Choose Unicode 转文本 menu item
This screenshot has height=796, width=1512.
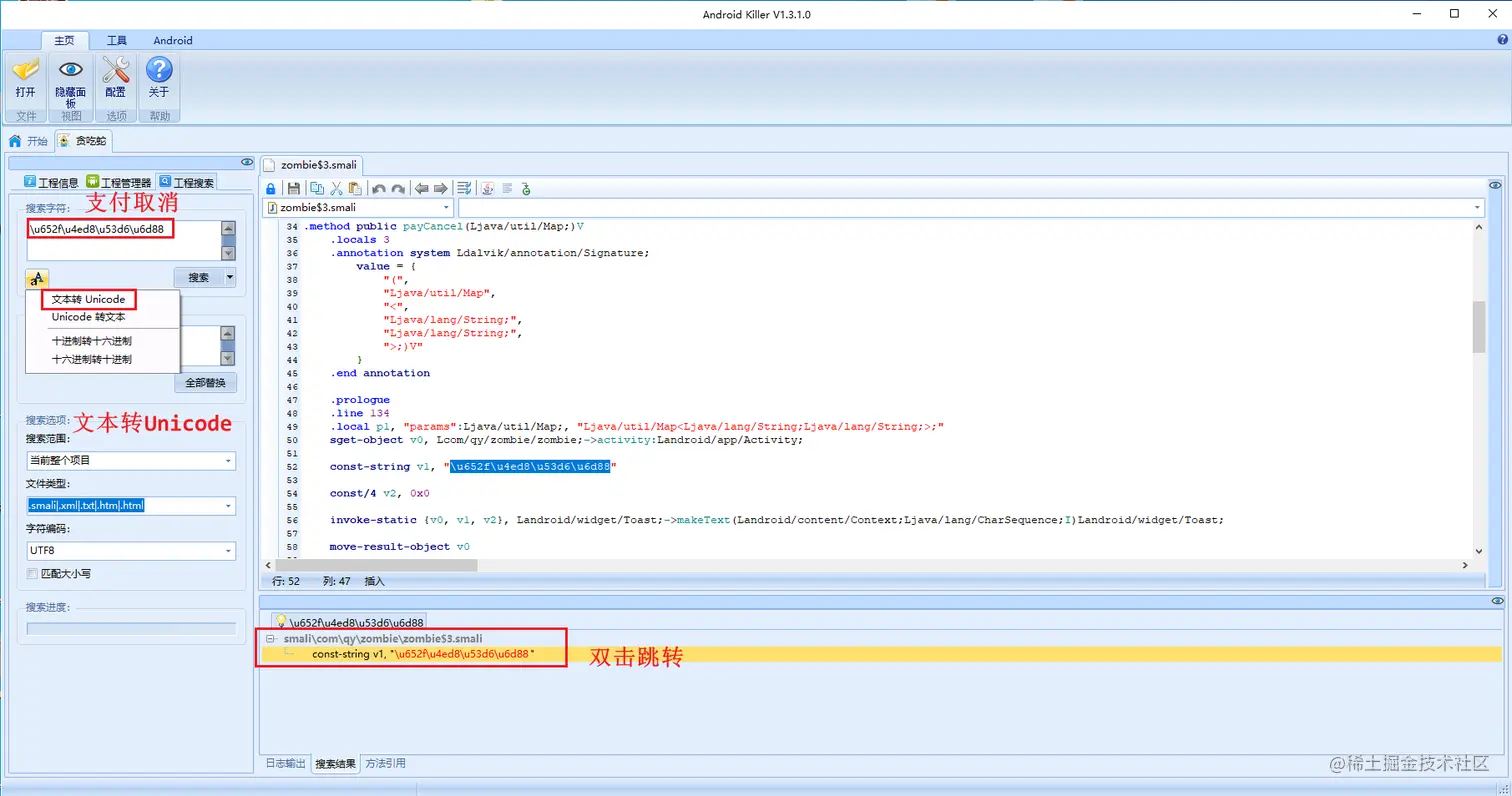(89, 317)
